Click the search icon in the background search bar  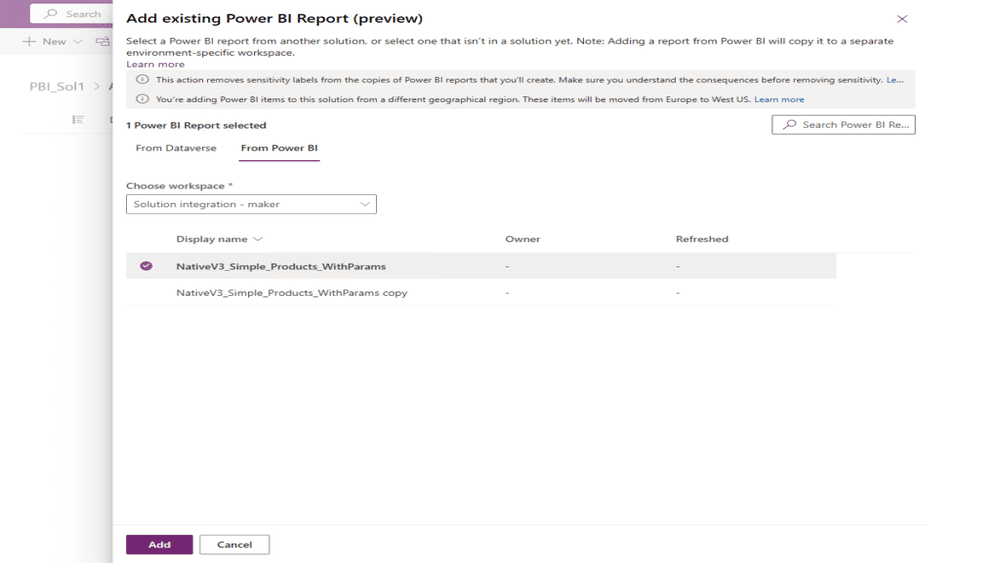point(50,13)
